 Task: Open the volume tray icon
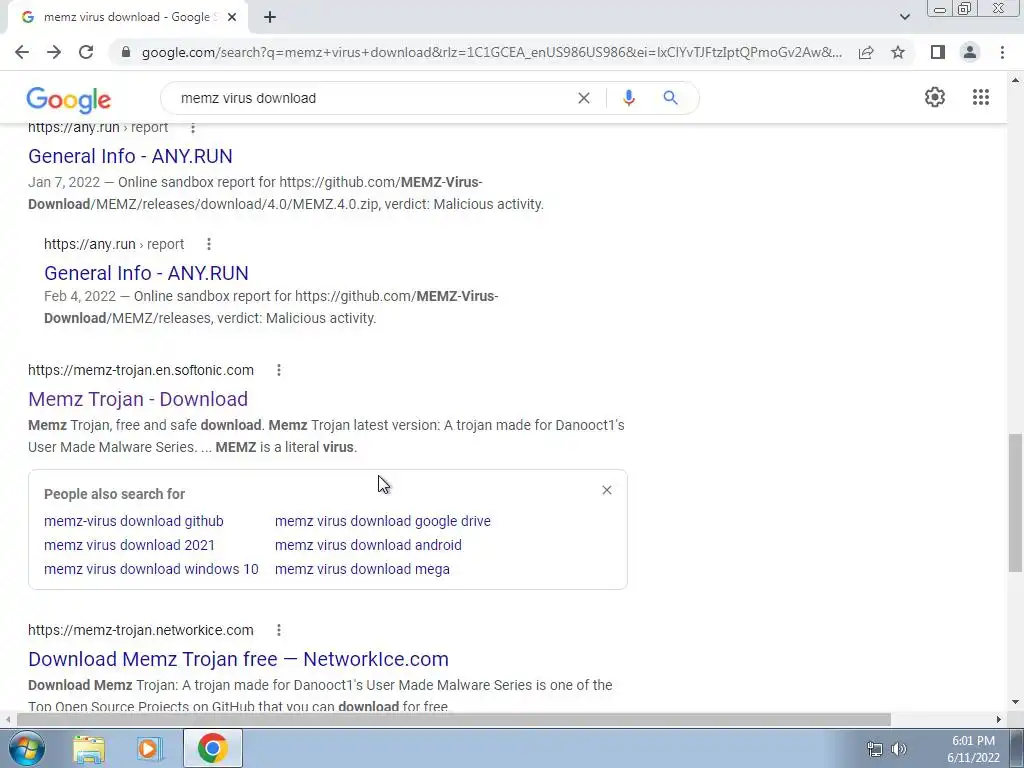coord(899,749)
